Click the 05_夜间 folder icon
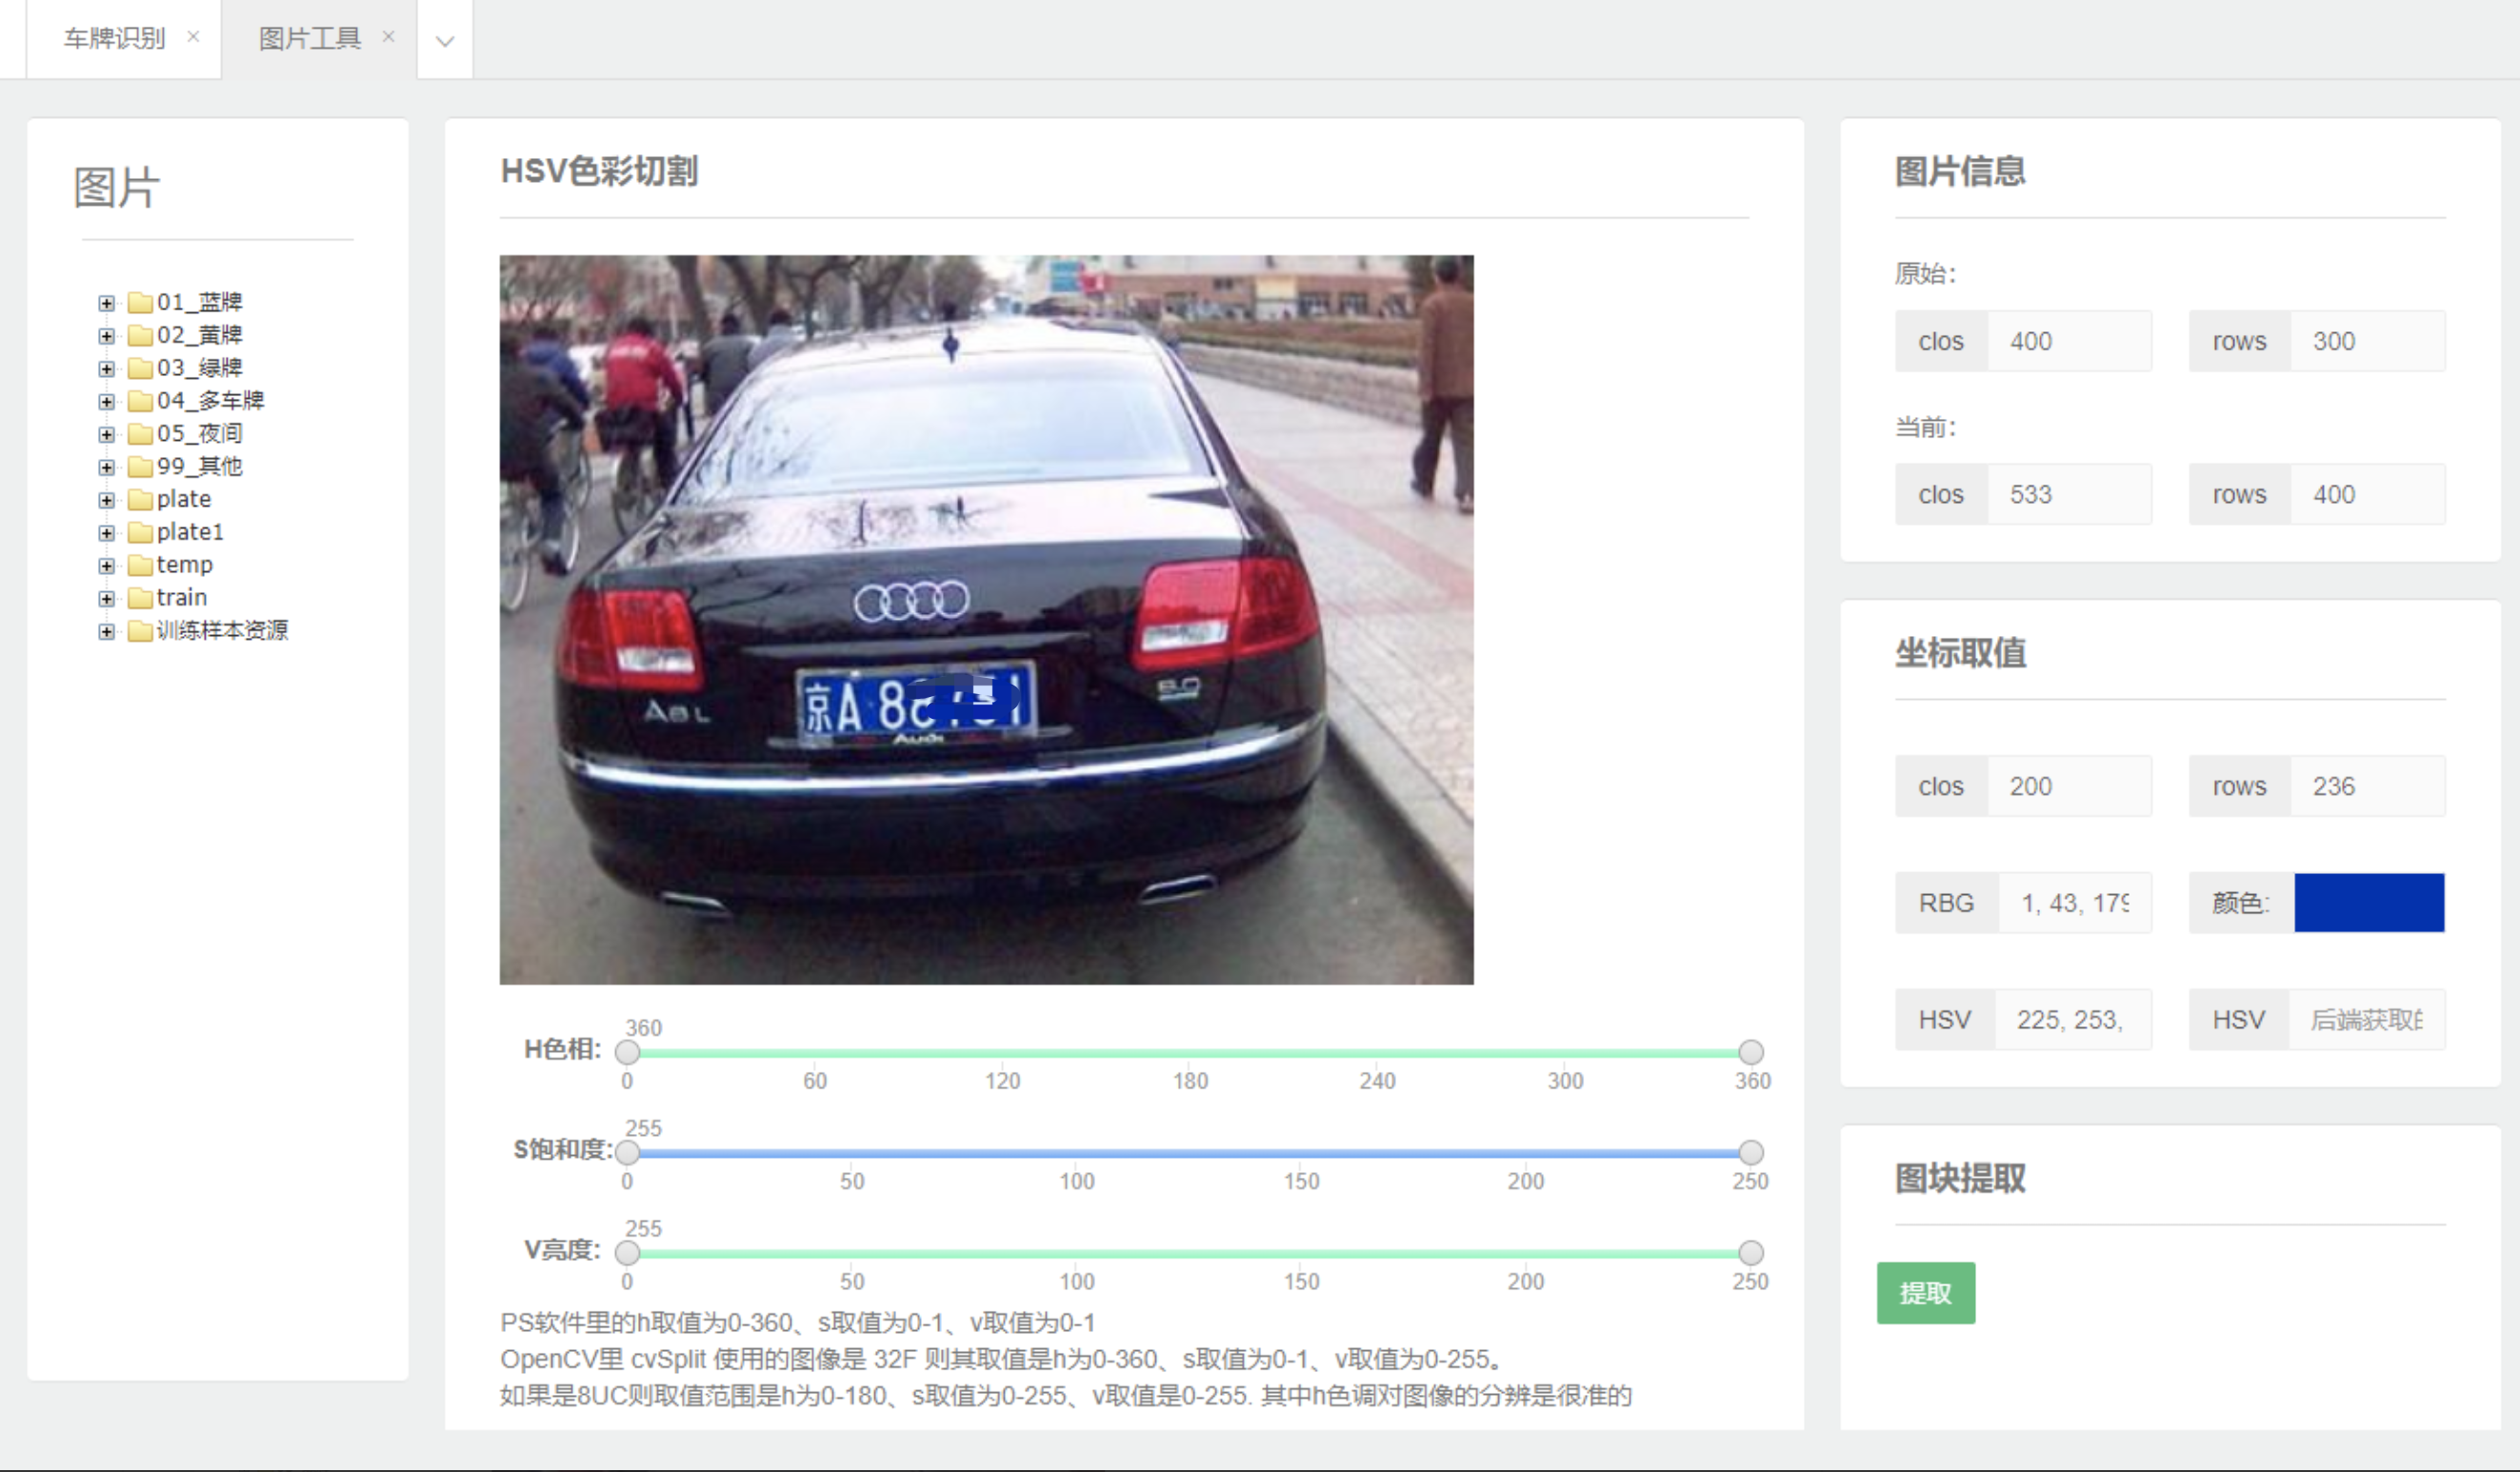 (140, 433)
